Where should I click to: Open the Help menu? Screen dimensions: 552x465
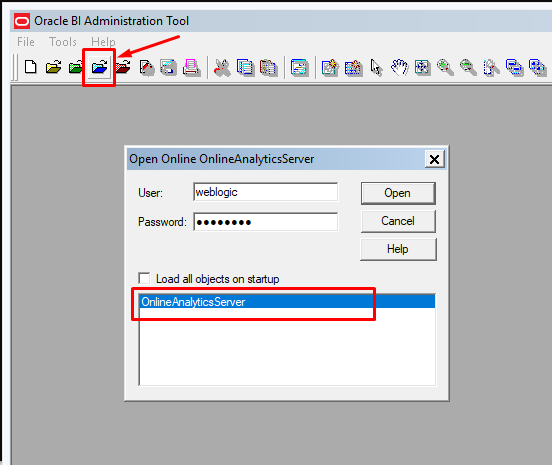pos(103,42)
